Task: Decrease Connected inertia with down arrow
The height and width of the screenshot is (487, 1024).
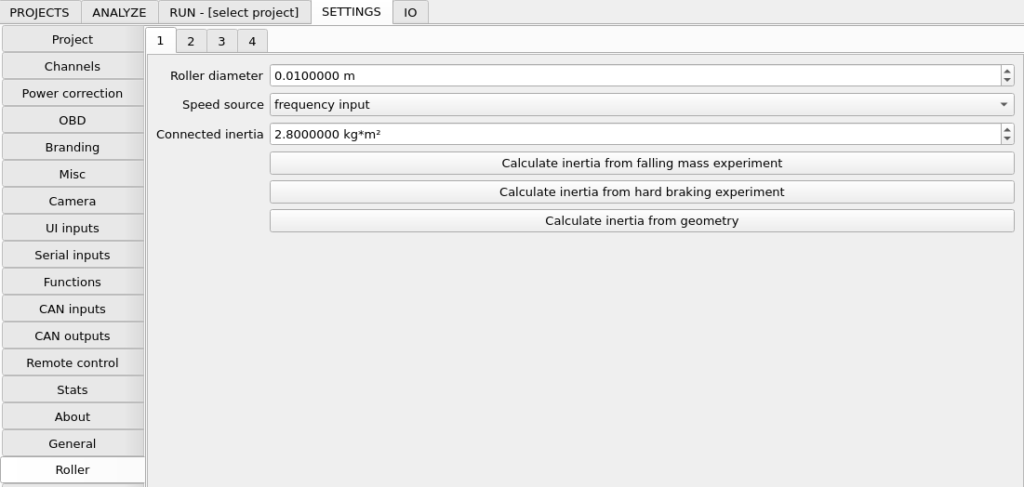Action: (1007, 139)
